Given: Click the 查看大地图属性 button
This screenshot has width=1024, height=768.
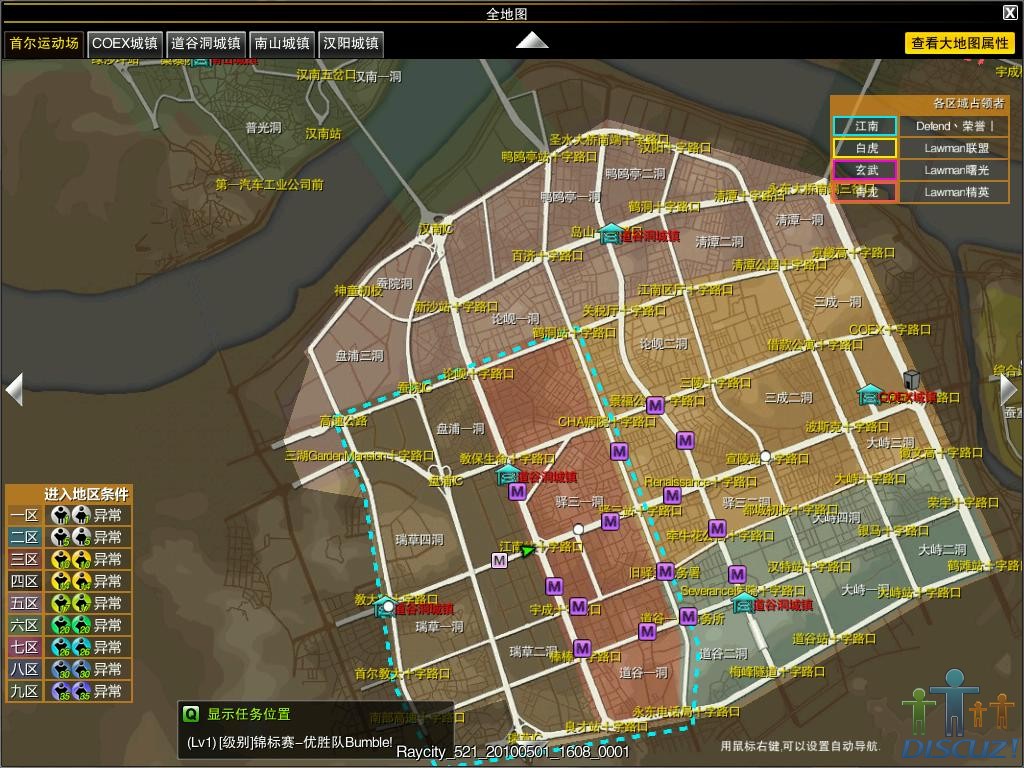Looking at the screenshot, I should pyautogui.click(x=959, y=43).
